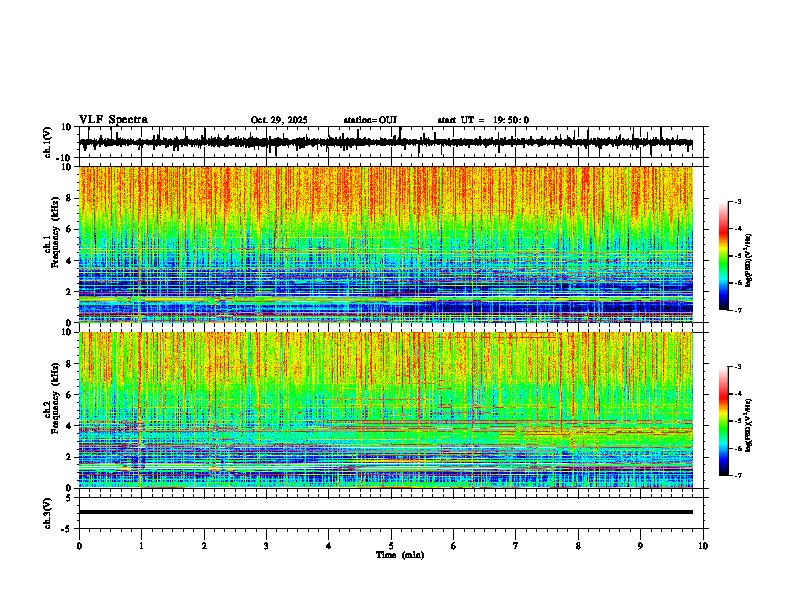792x612 pixels.
Task: Click the flat black ch.3 trace line
Action: tap(386, 512)
